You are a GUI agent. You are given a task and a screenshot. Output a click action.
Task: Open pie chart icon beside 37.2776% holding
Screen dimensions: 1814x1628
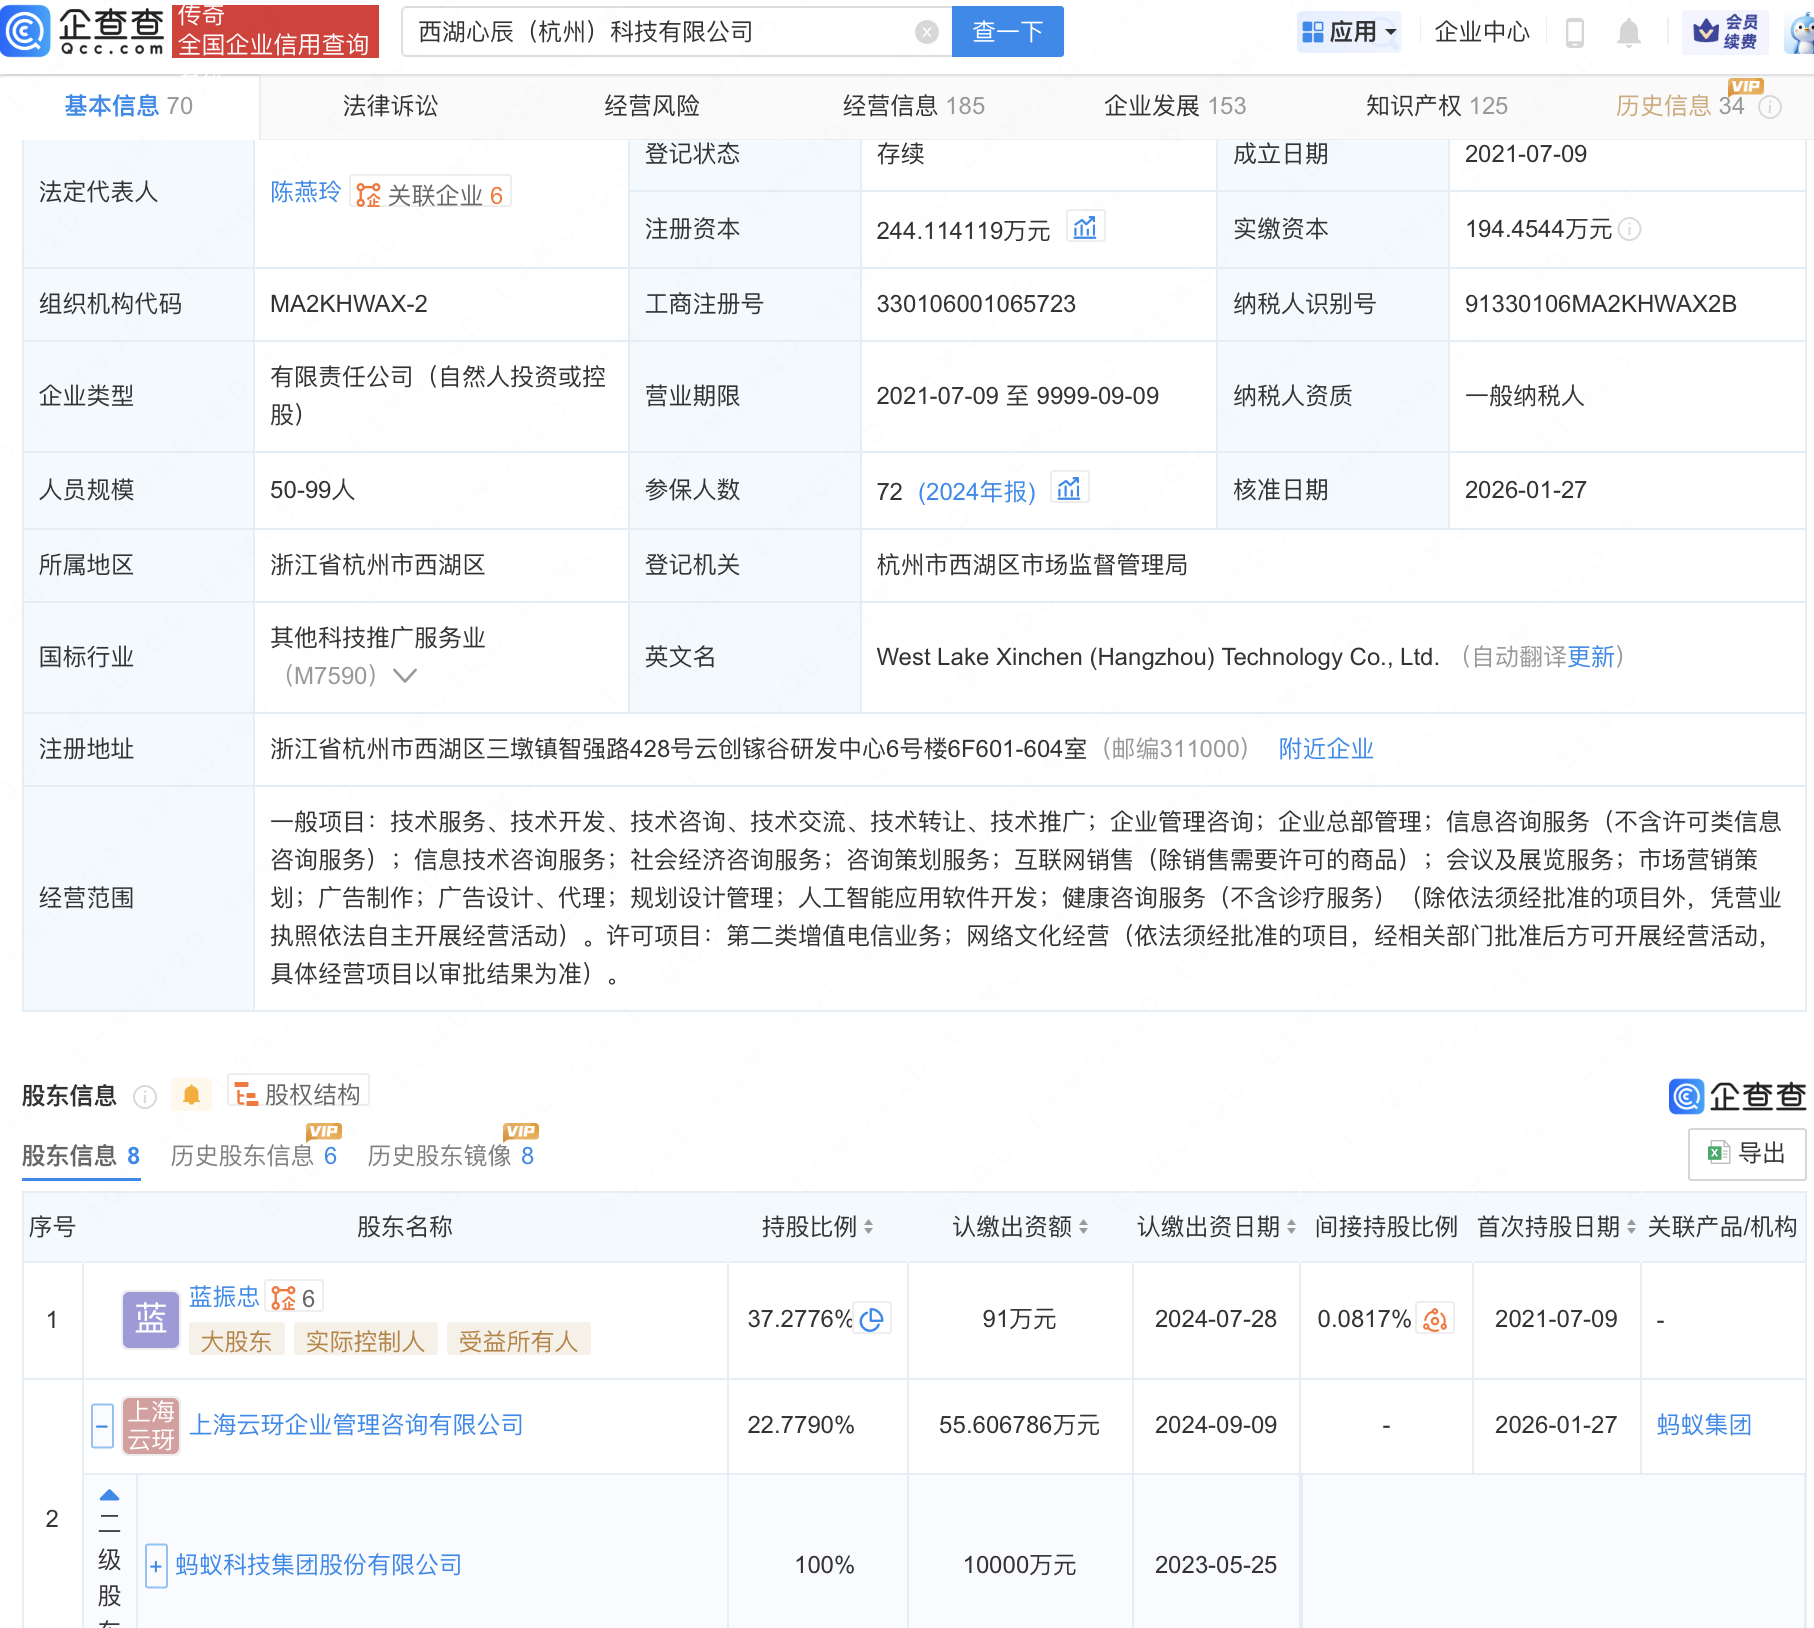coord(872,1320)
